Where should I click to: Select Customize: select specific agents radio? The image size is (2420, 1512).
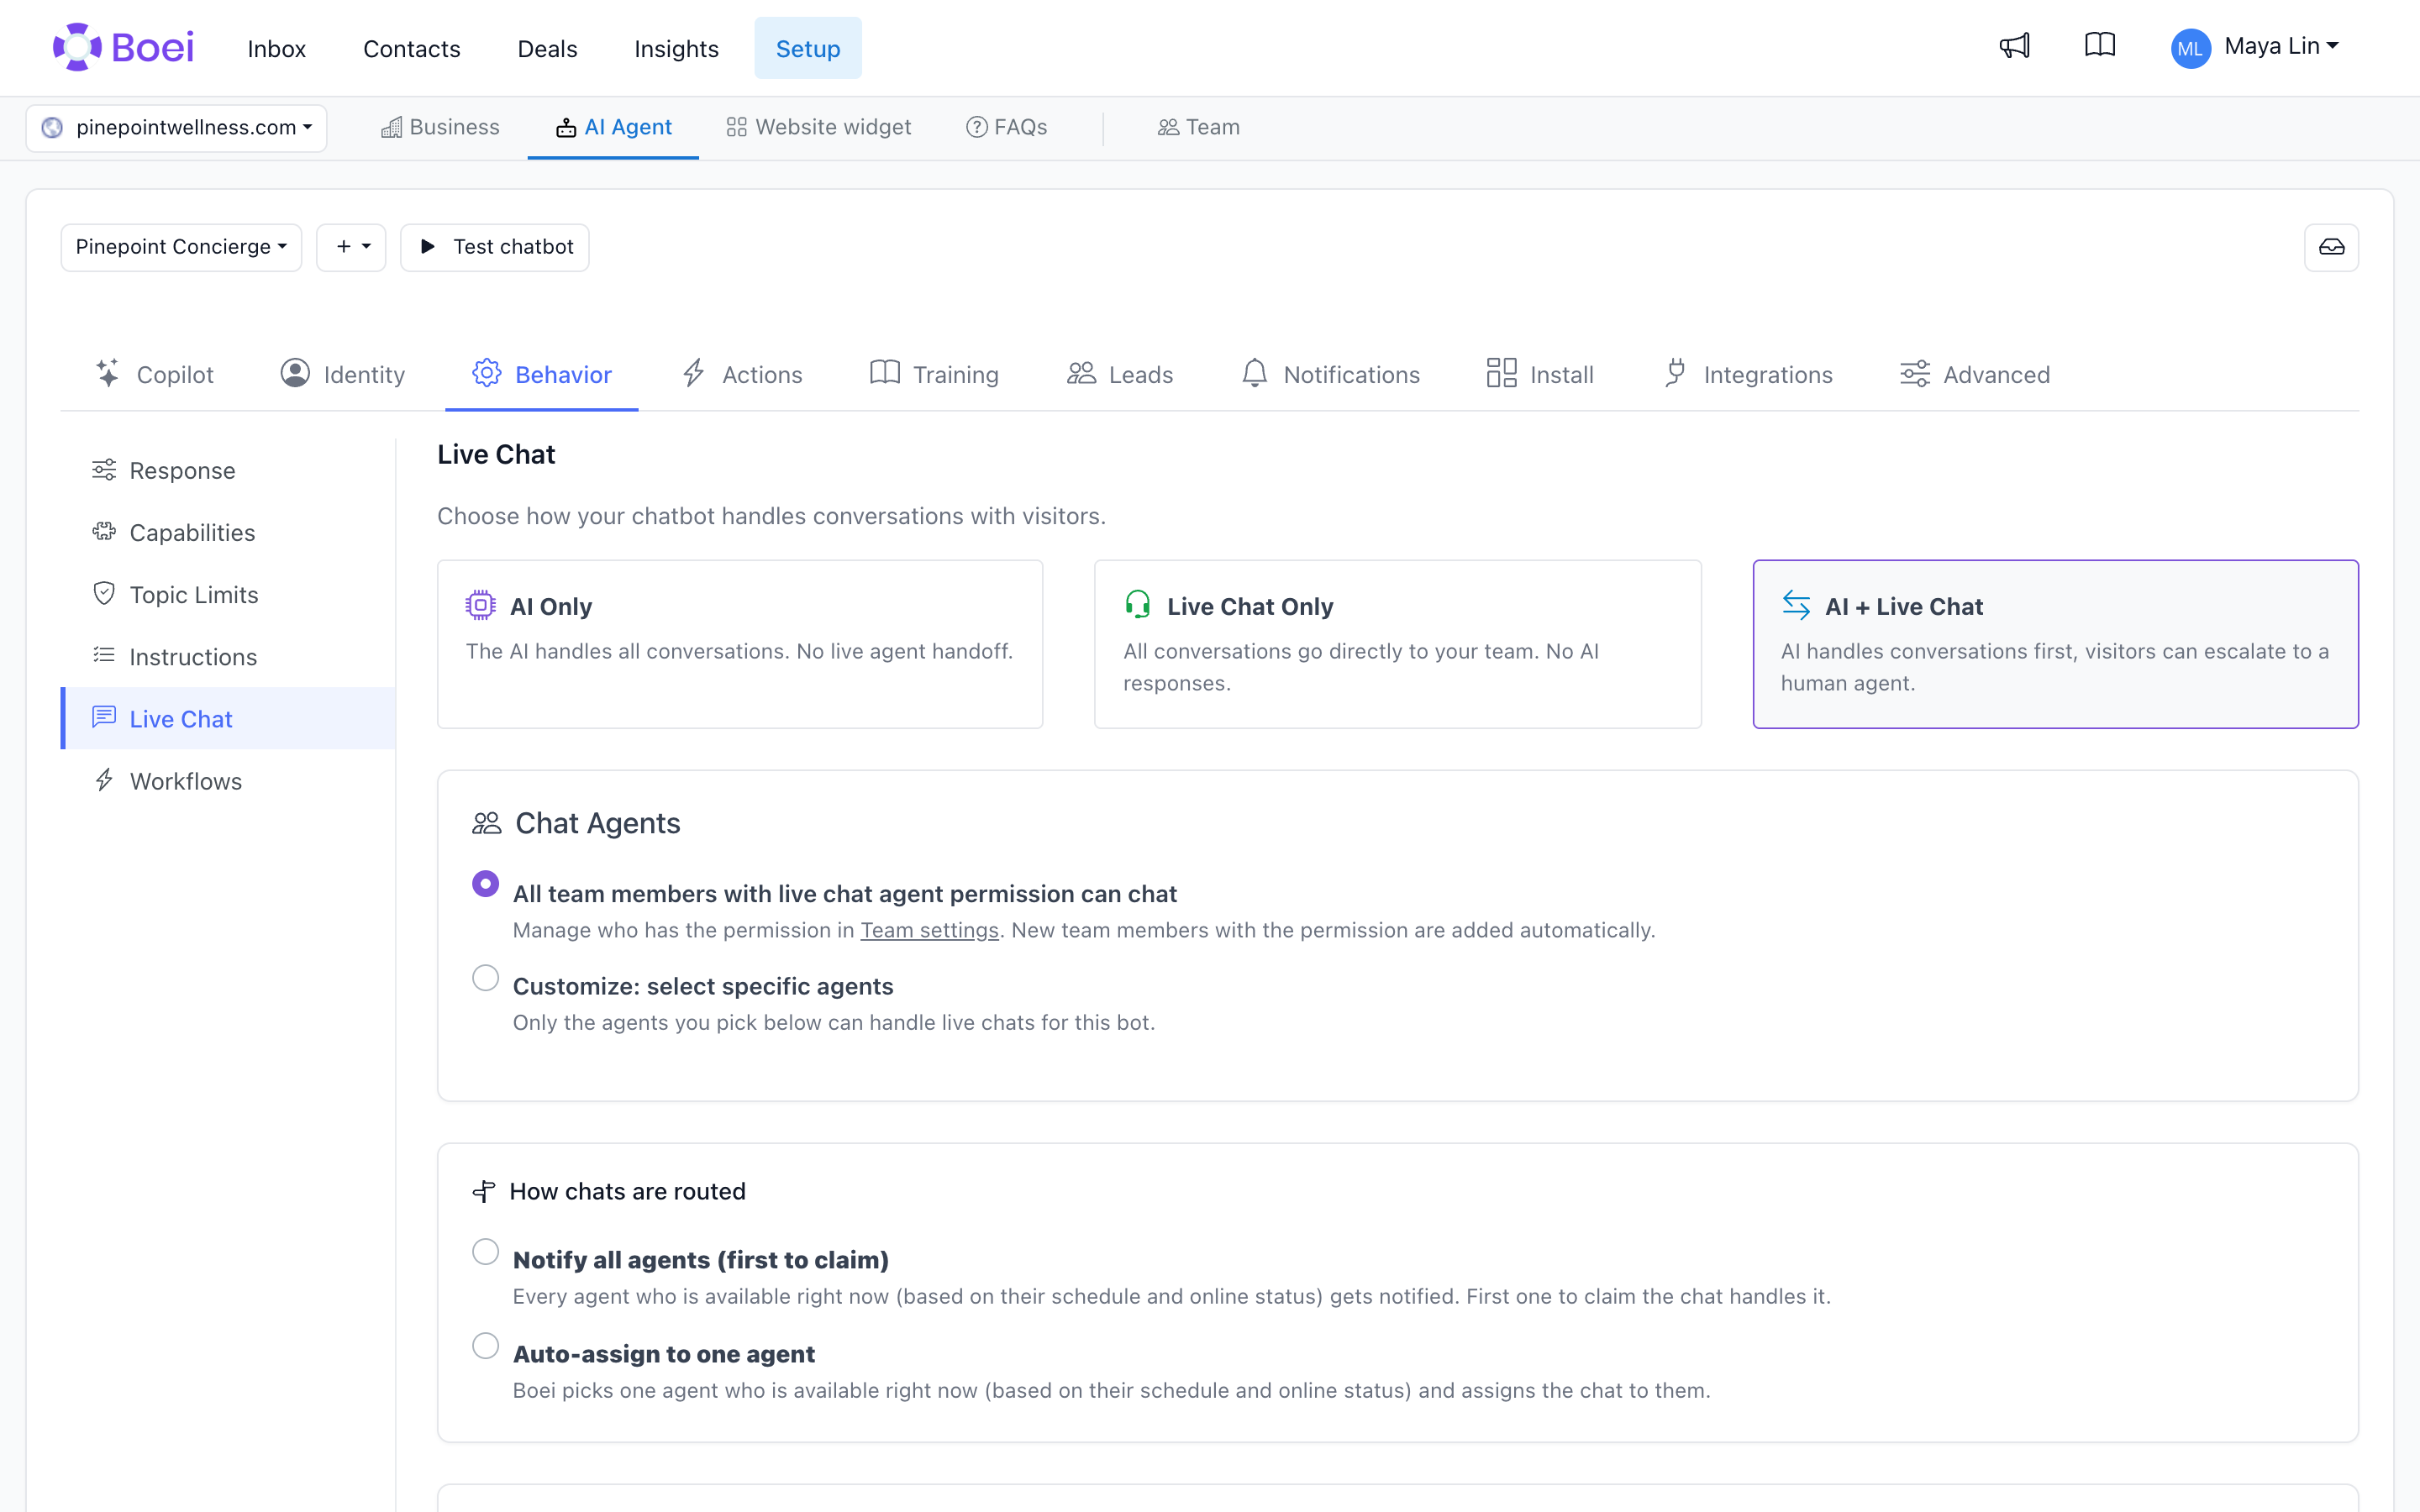point(485,977)
